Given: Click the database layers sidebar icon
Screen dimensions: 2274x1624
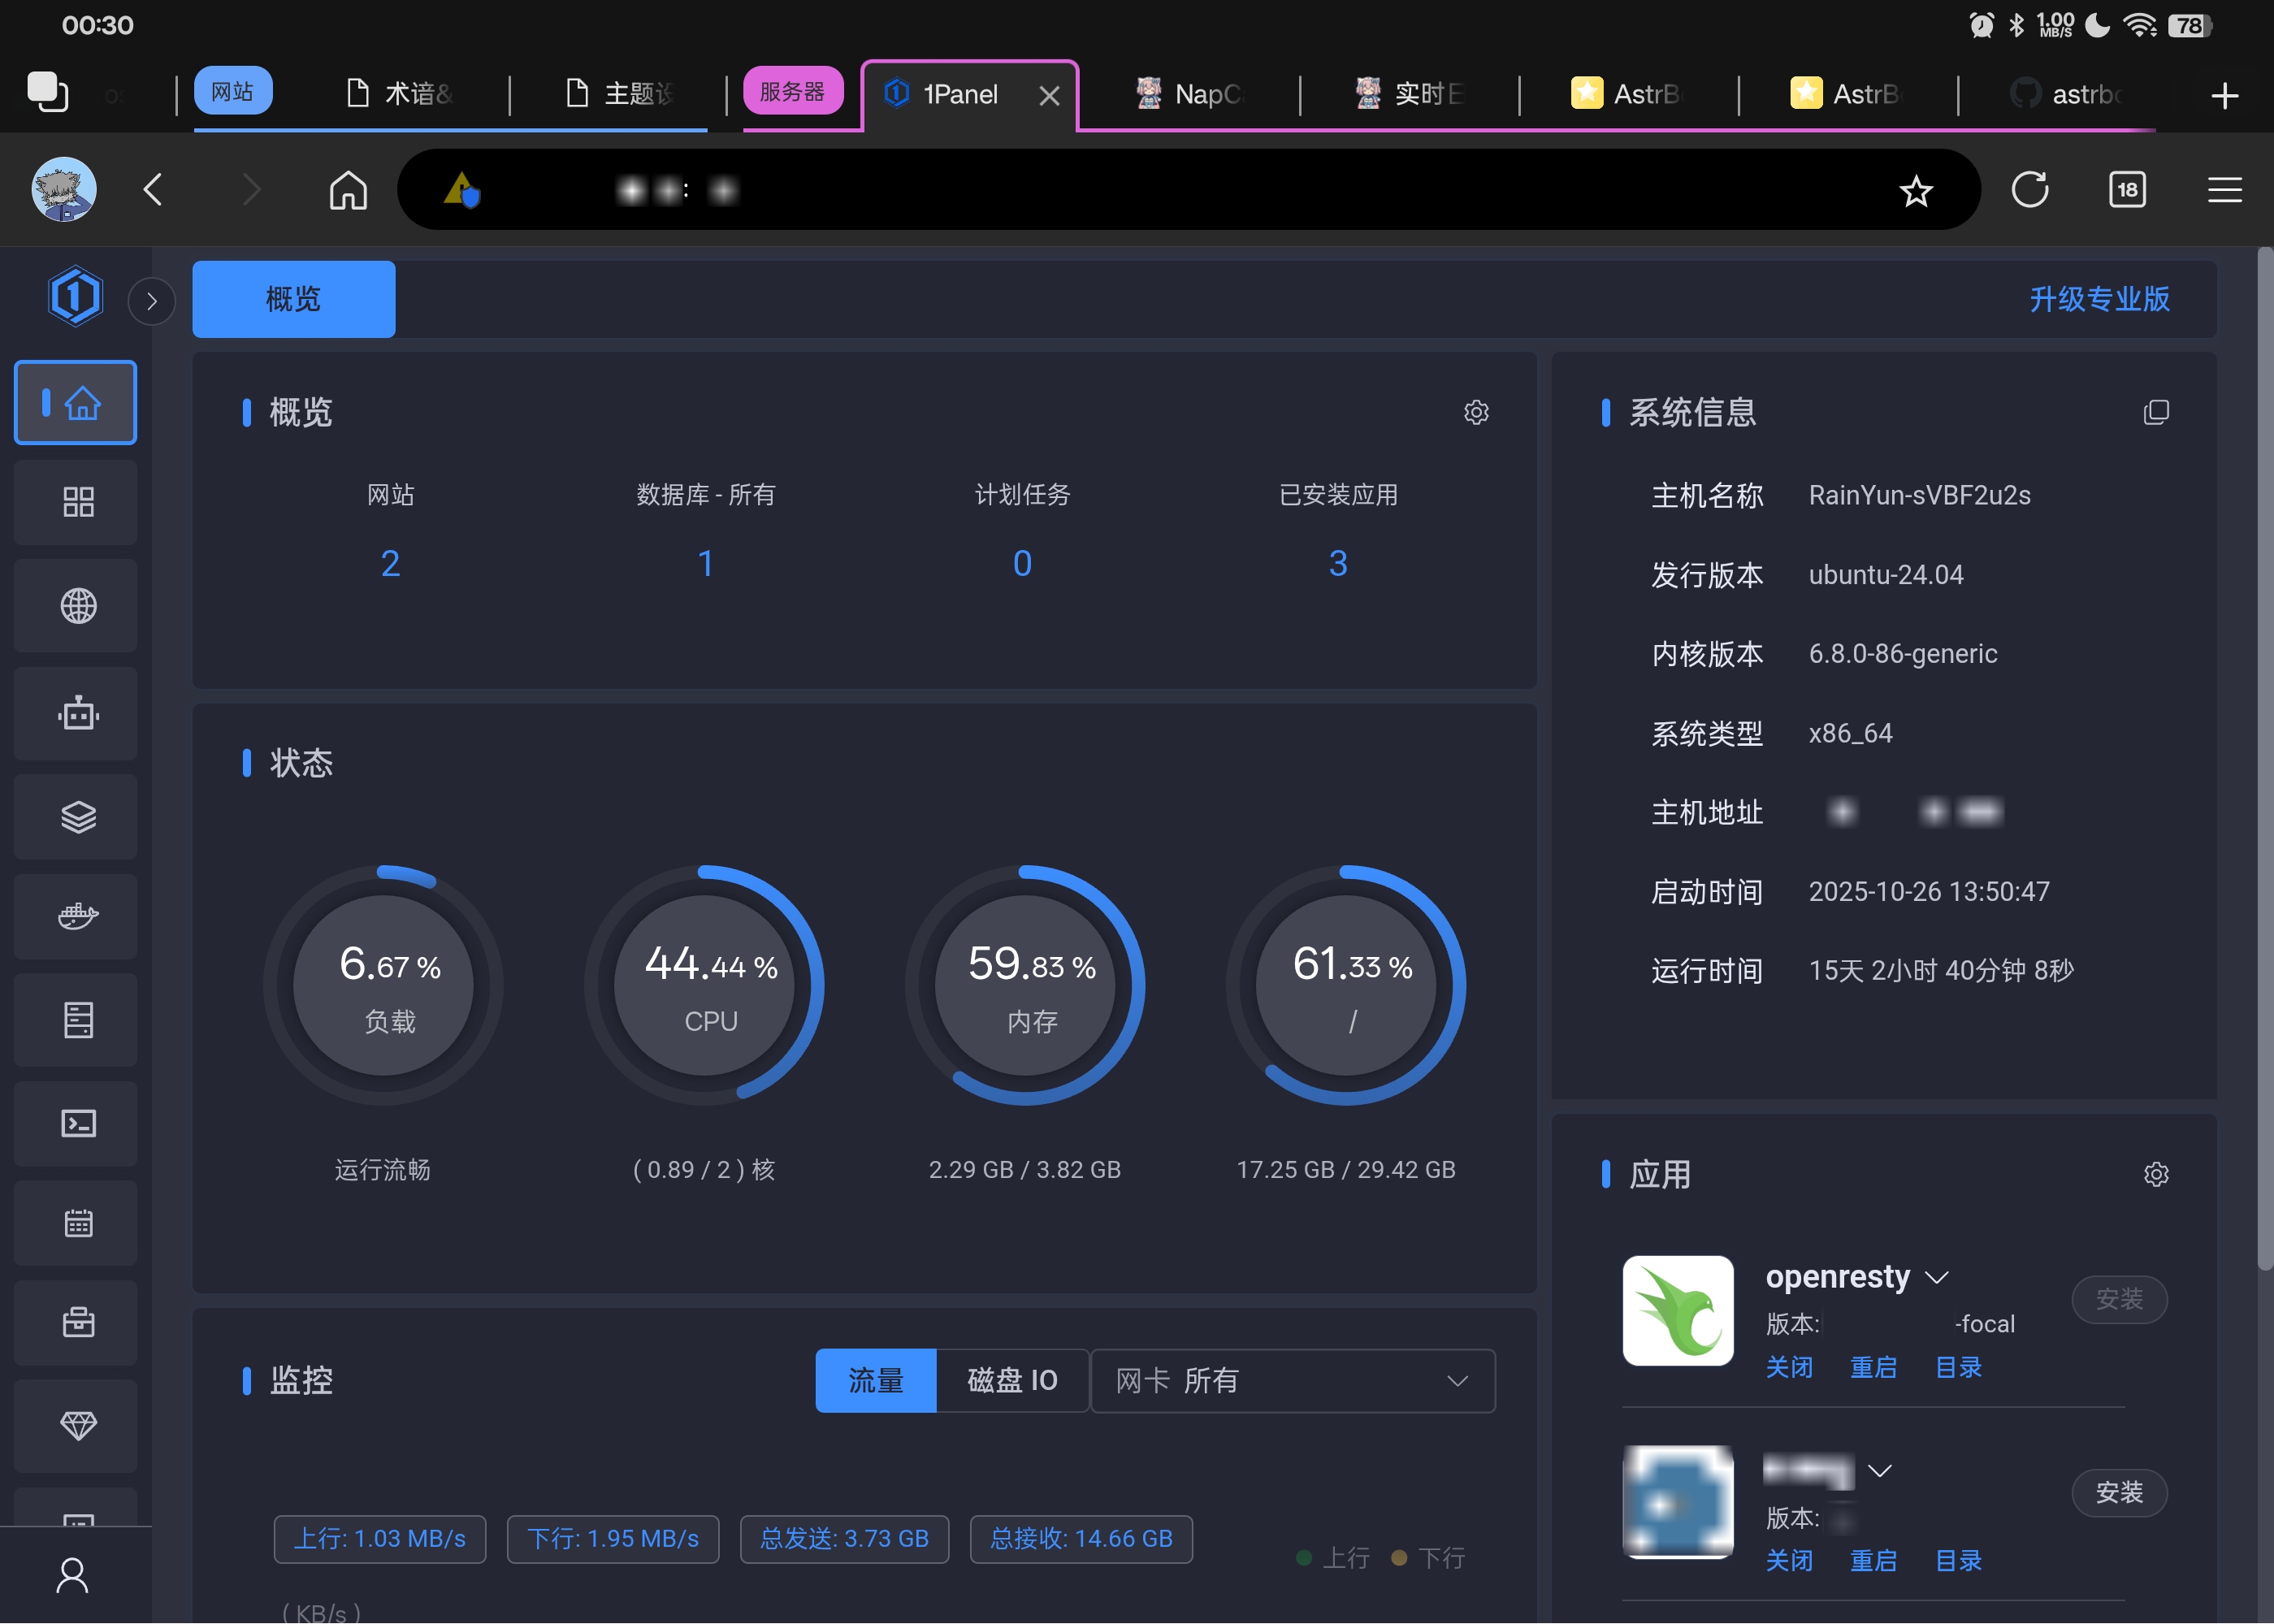Looking at the screenshot, I should pyautogui.click(x=77, y=816).
